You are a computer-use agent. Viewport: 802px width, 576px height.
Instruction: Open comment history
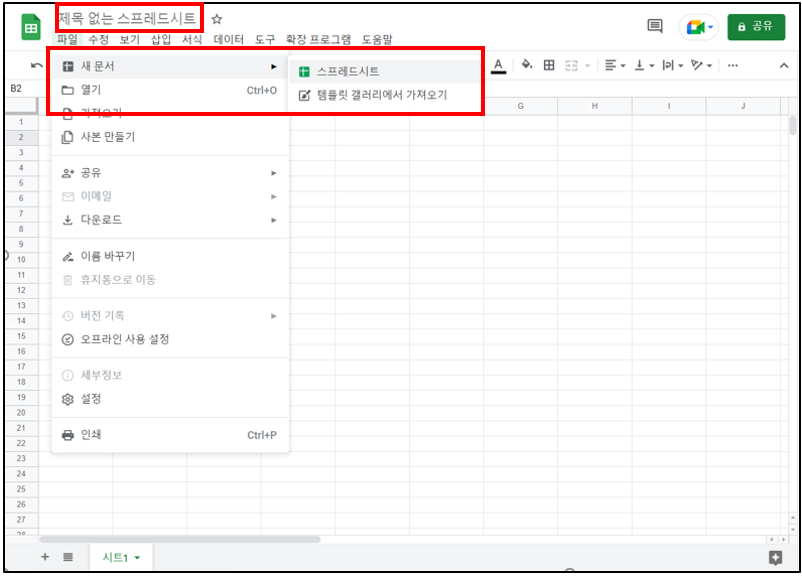coord(654,27)
